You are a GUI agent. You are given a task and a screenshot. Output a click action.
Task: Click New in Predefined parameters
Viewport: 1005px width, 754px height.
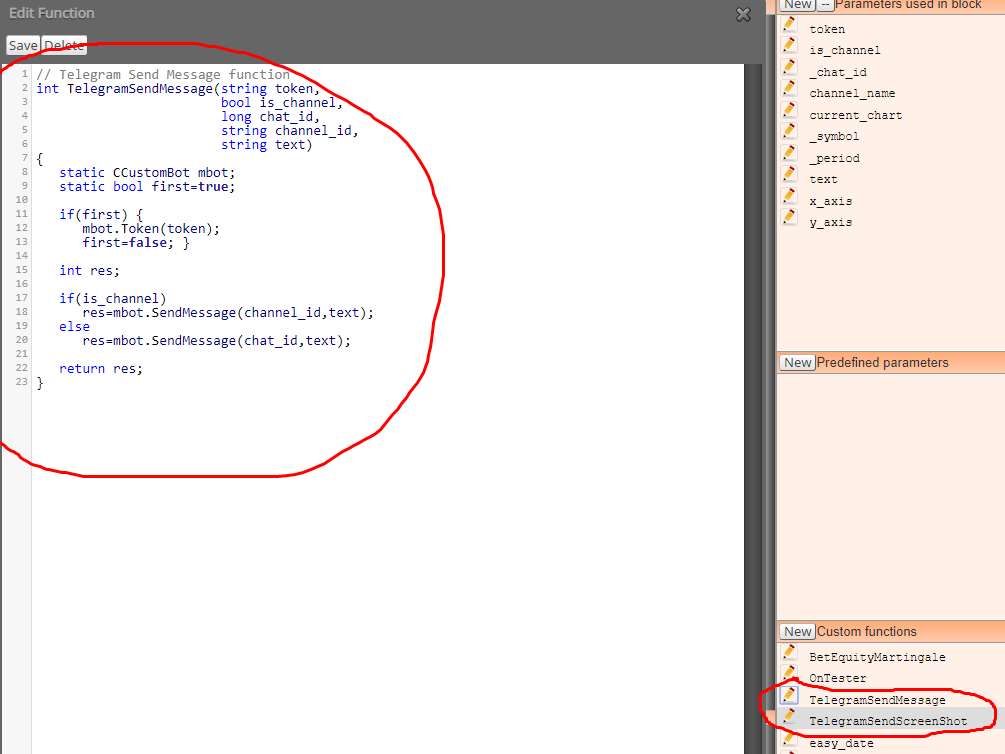click(798, 363)
